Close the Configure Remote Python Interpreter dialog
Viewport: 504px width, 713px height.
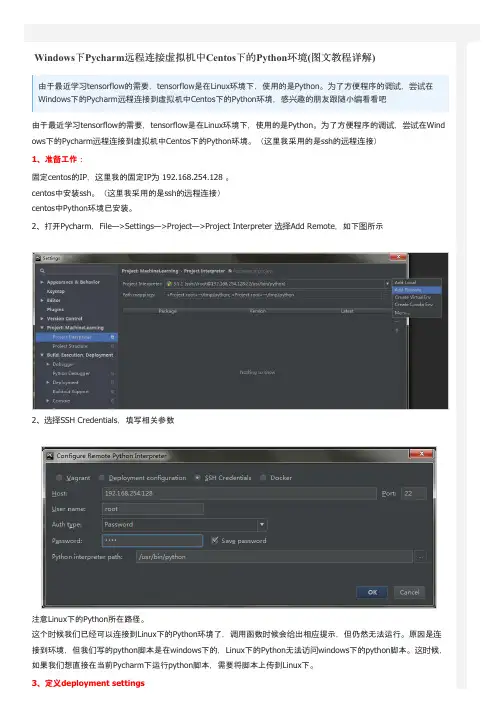pyautogui.click(x=421, y=453)
